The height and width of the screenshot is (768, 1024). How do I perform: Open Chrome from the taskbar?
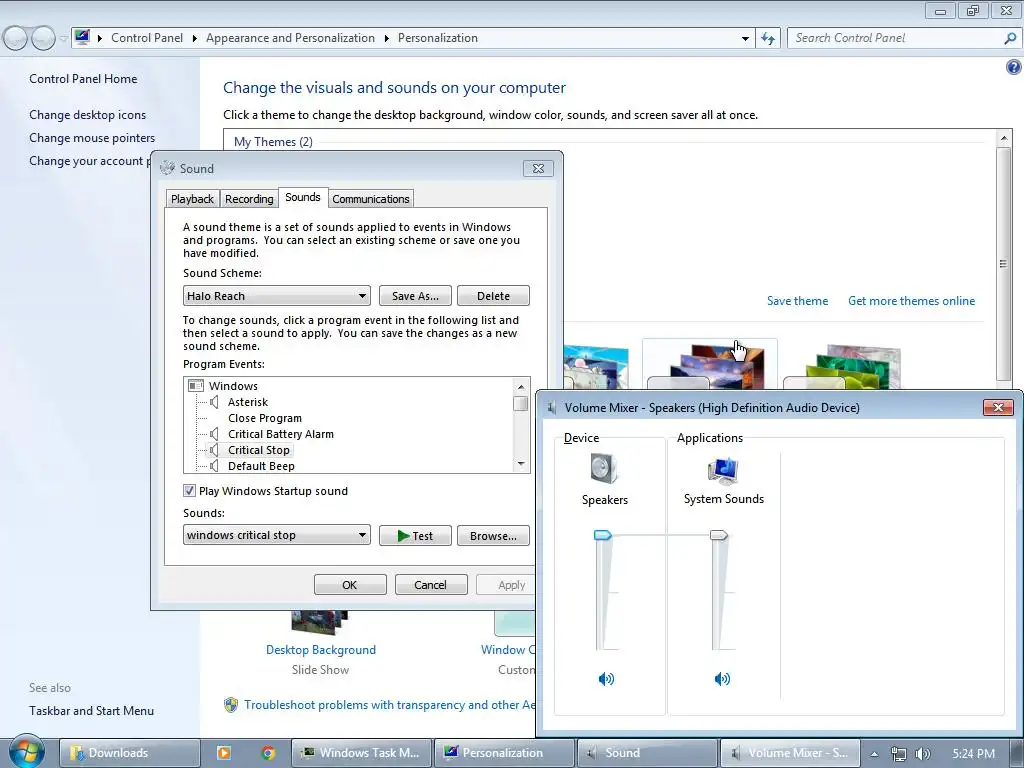click(x=268, y=753)
